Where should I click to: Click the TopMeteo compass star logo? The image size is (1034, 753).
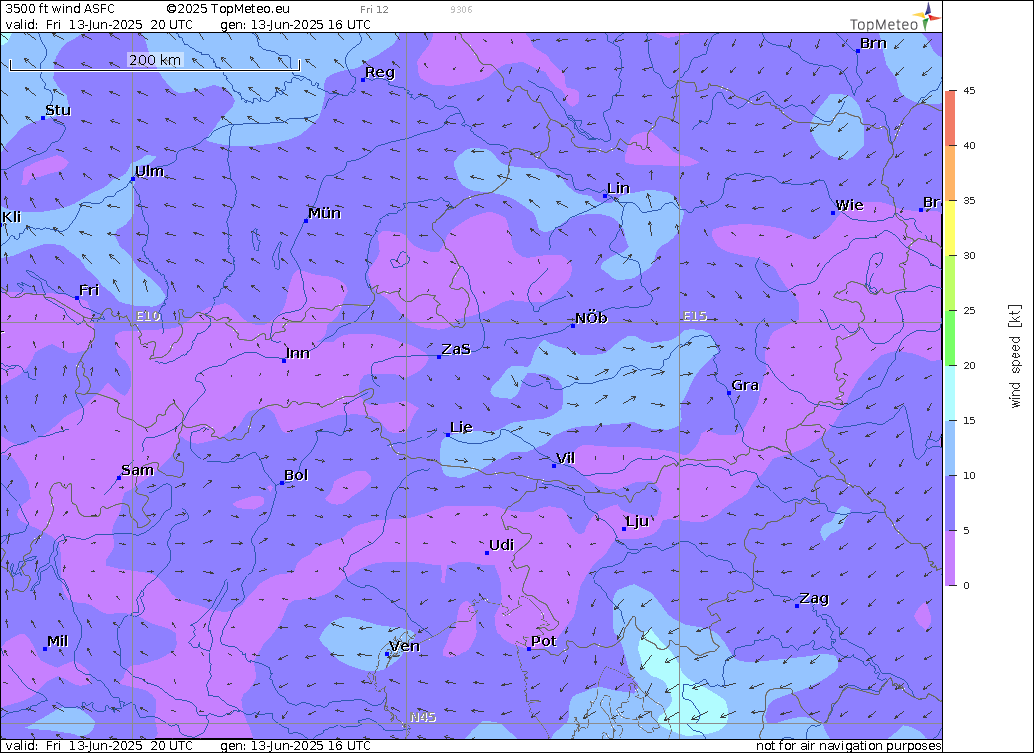[927, 16]
